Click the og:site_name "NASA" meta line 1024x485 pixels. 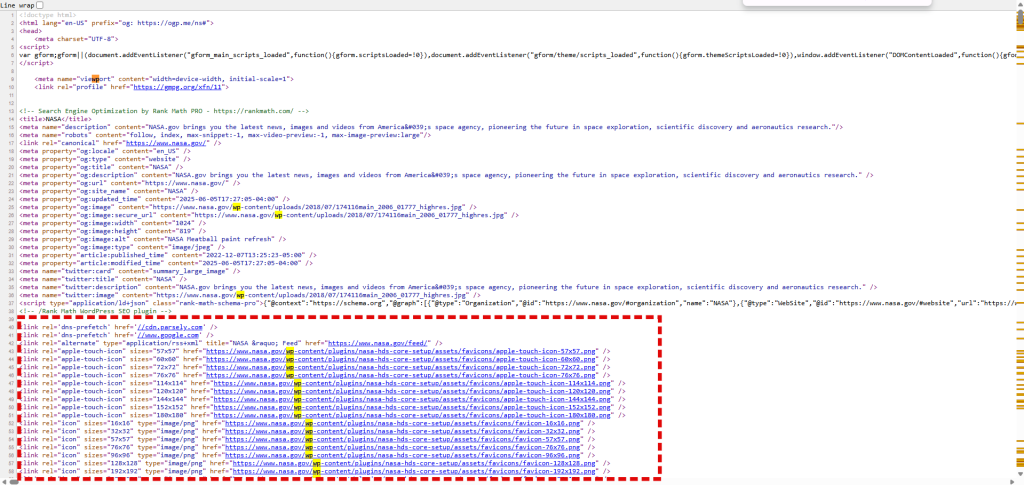pyautogui.click(x=103, y=191)
